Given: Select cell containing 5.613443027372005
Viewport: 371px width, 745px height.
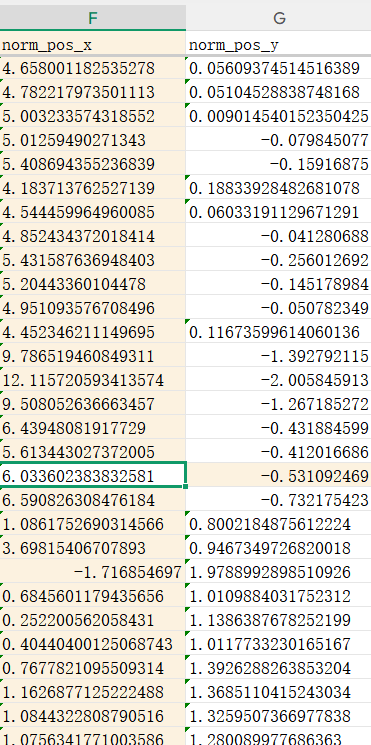Looking at the screenshot, I should click(x=93, y=451).
